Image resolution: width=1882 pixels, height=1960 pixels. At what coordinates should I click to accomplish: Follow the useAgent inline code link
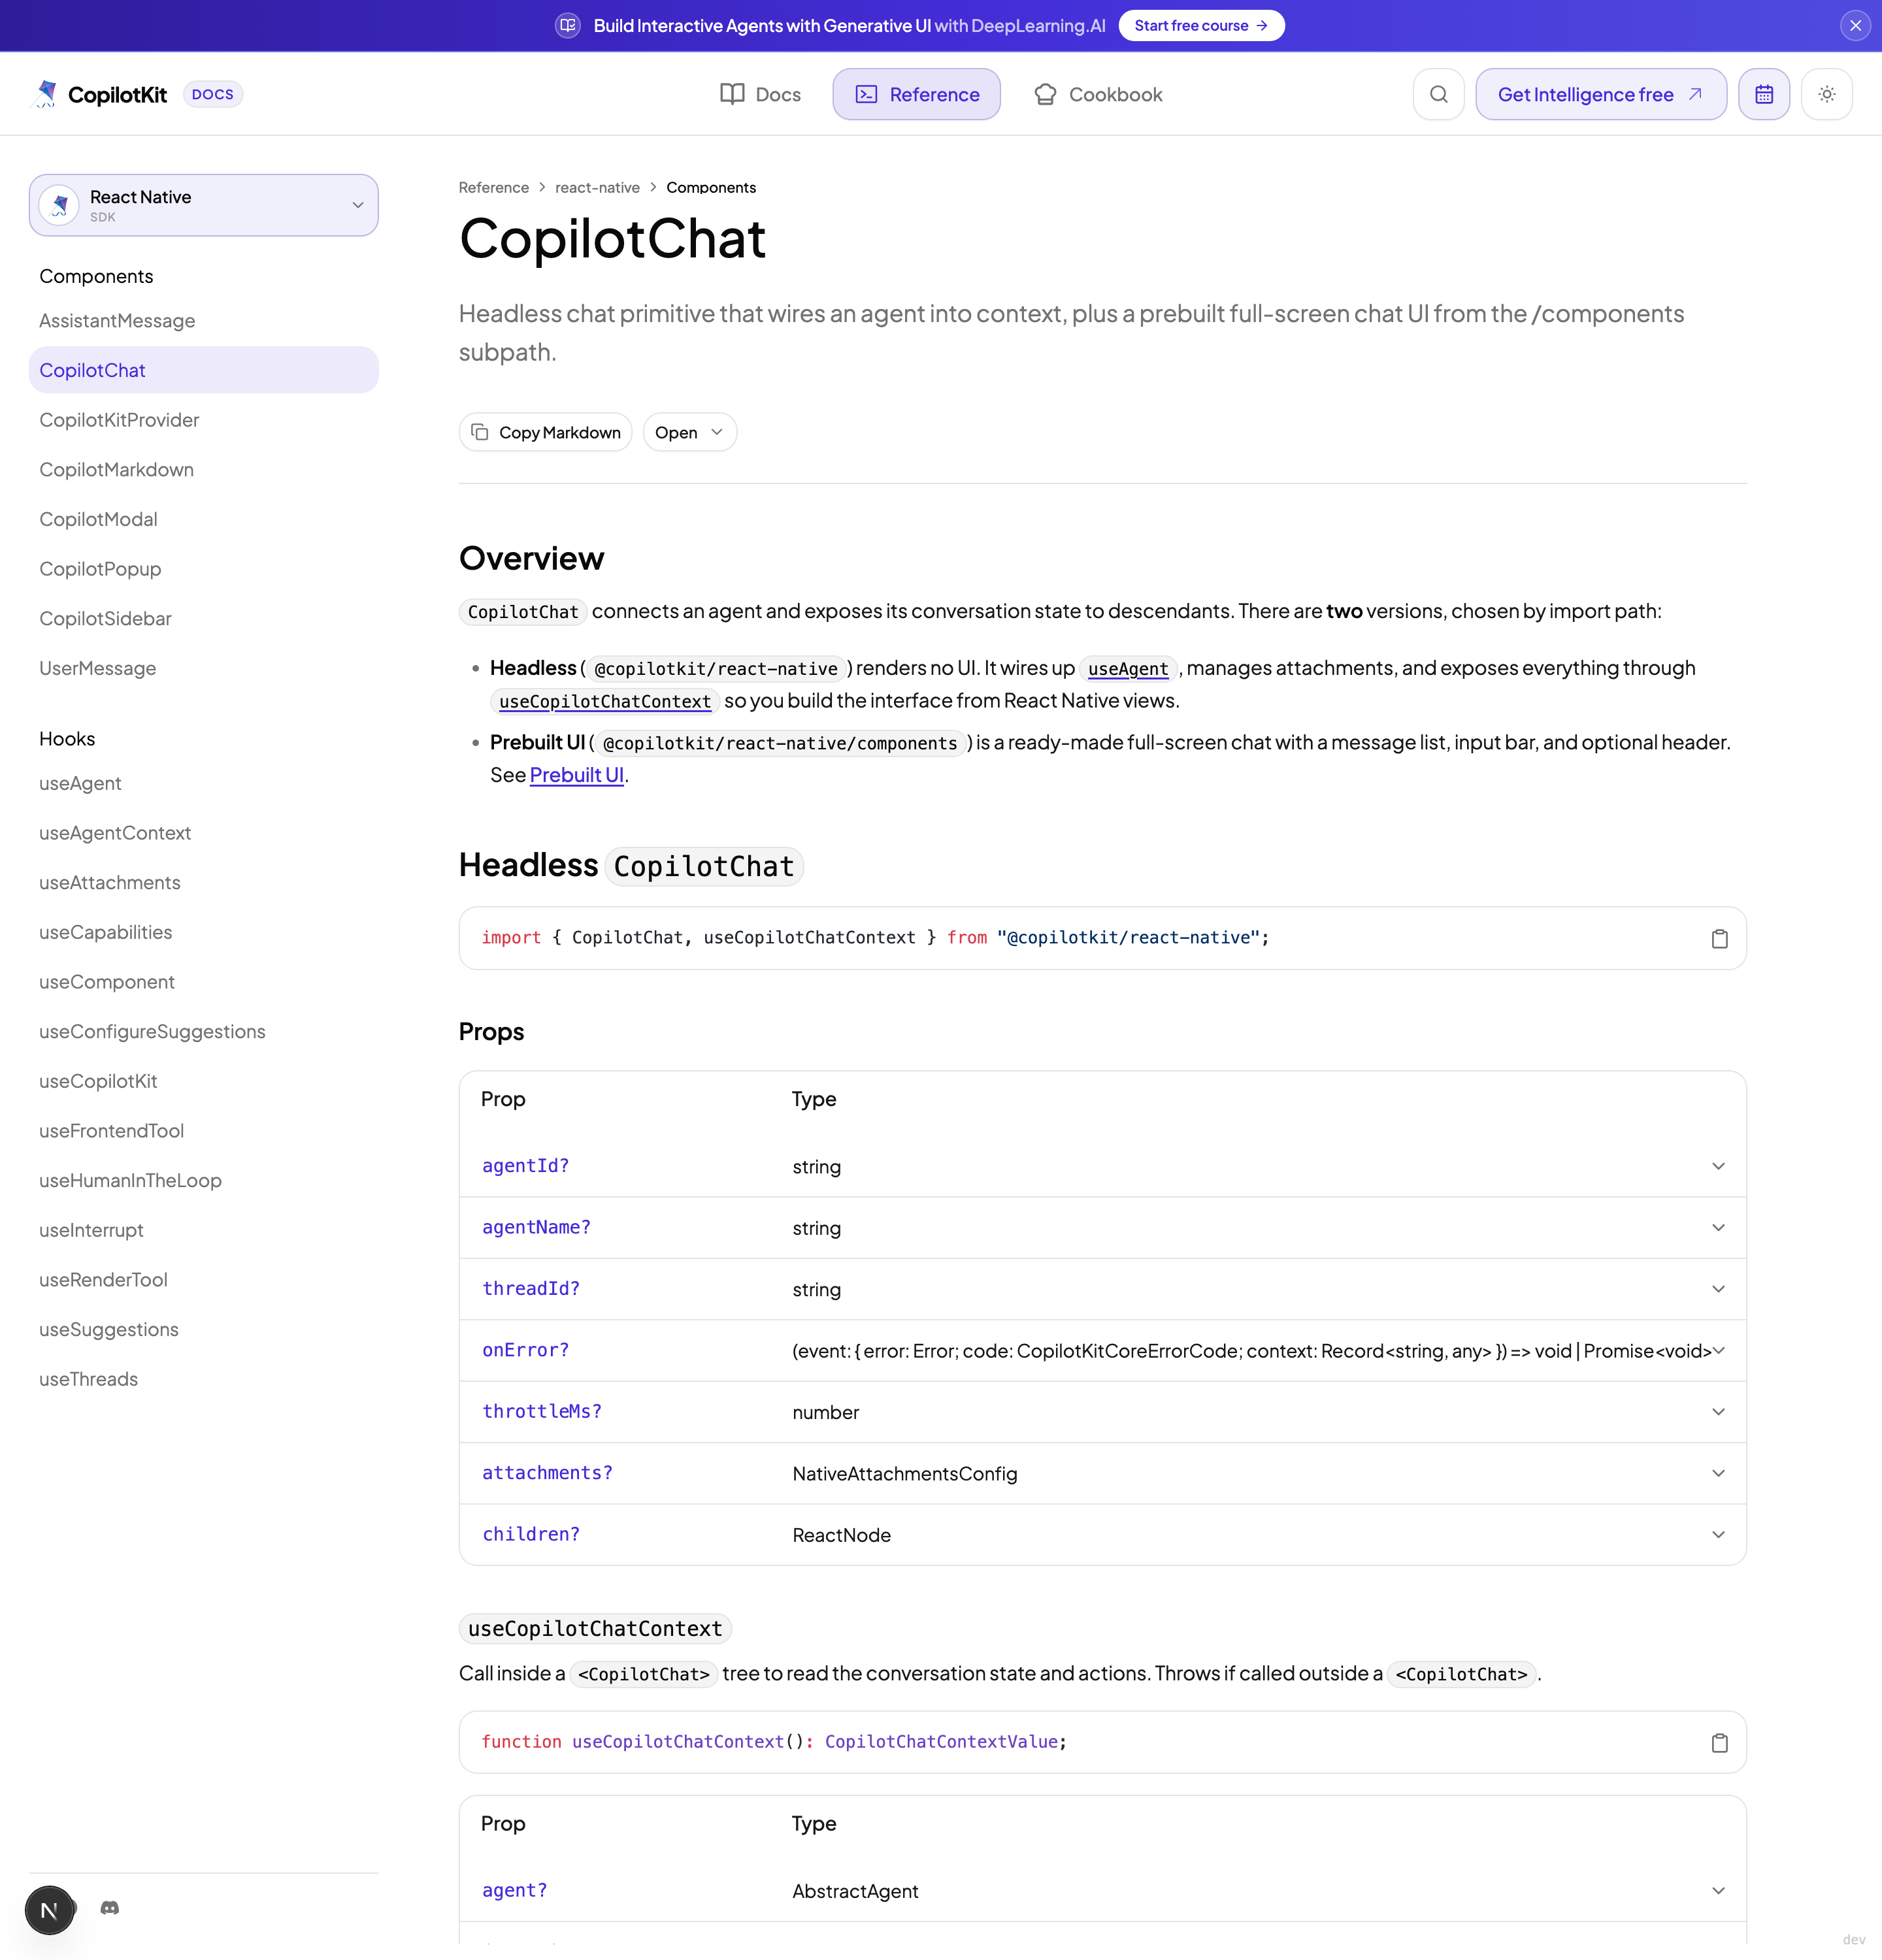1128,669
